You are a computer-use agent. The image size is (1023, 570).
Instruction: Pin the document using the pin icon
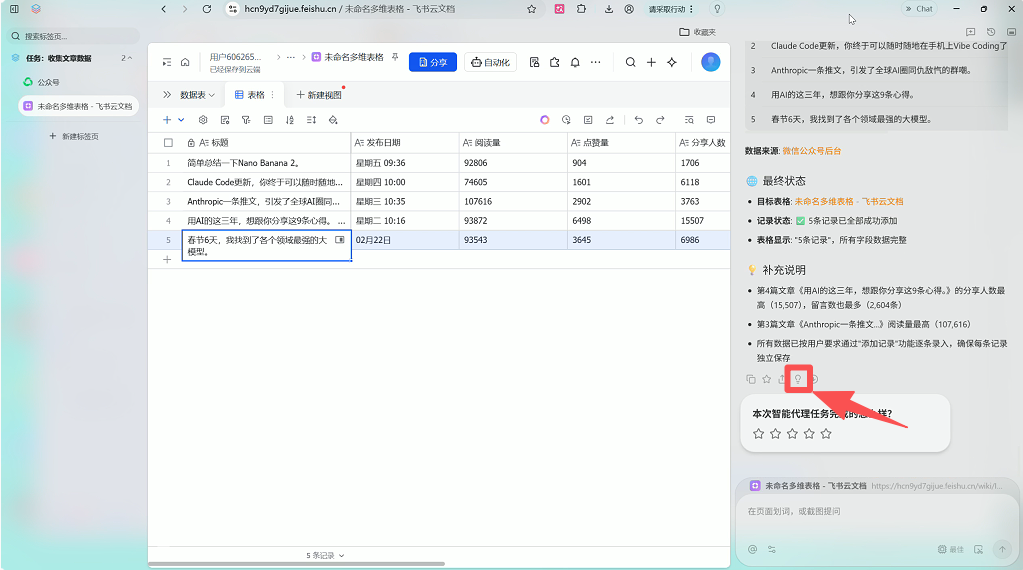(395, 57)
